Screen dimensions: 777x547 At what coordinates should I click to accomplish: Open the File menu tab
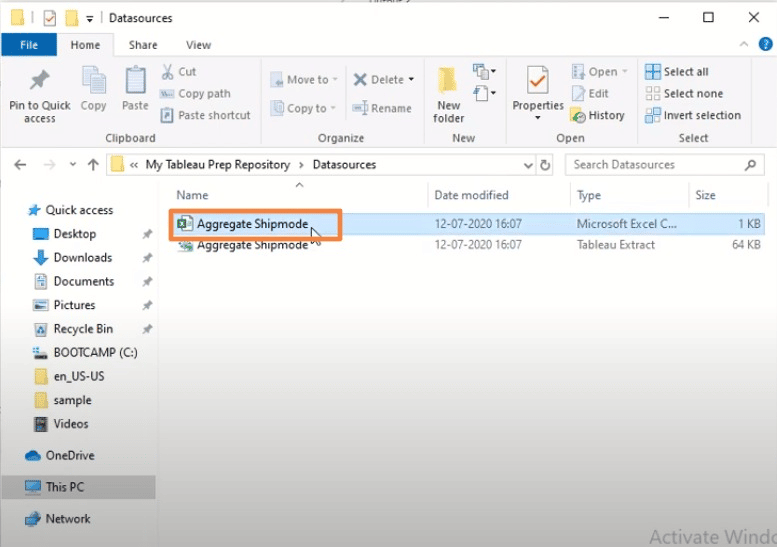[29, 45]
